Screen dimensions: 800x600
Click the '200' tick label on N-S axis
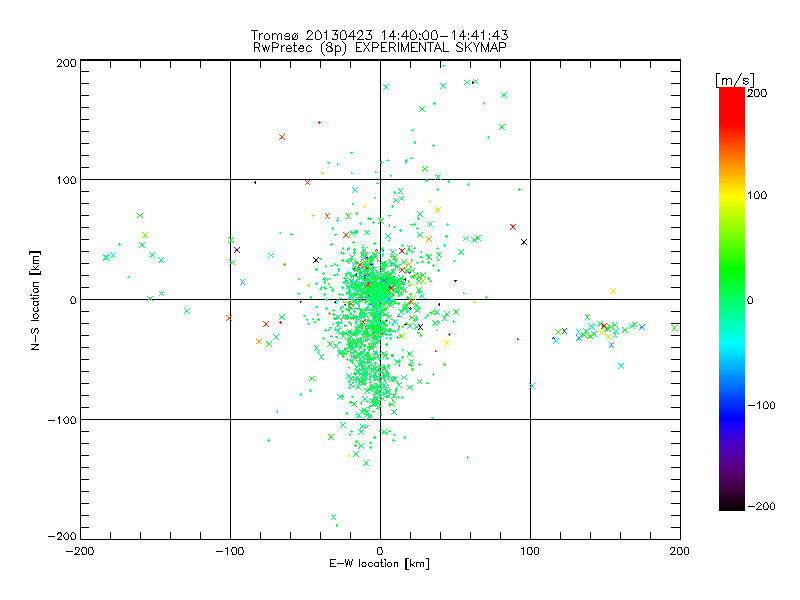click(x=66, y=63)
